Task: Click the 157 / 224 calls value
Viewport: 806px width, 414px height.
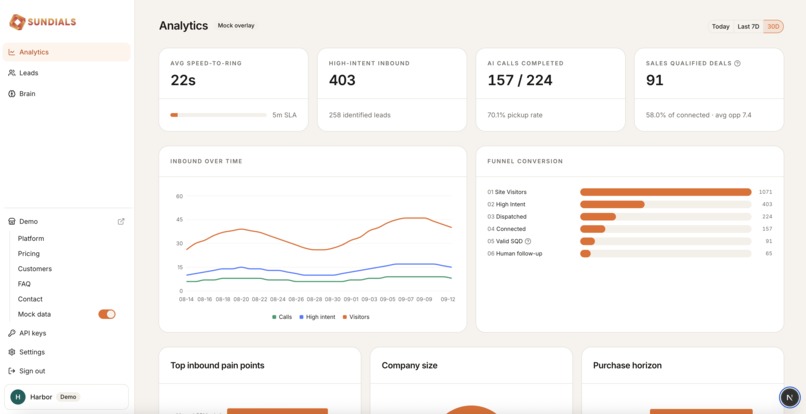Action: click(x=520, y=80)
